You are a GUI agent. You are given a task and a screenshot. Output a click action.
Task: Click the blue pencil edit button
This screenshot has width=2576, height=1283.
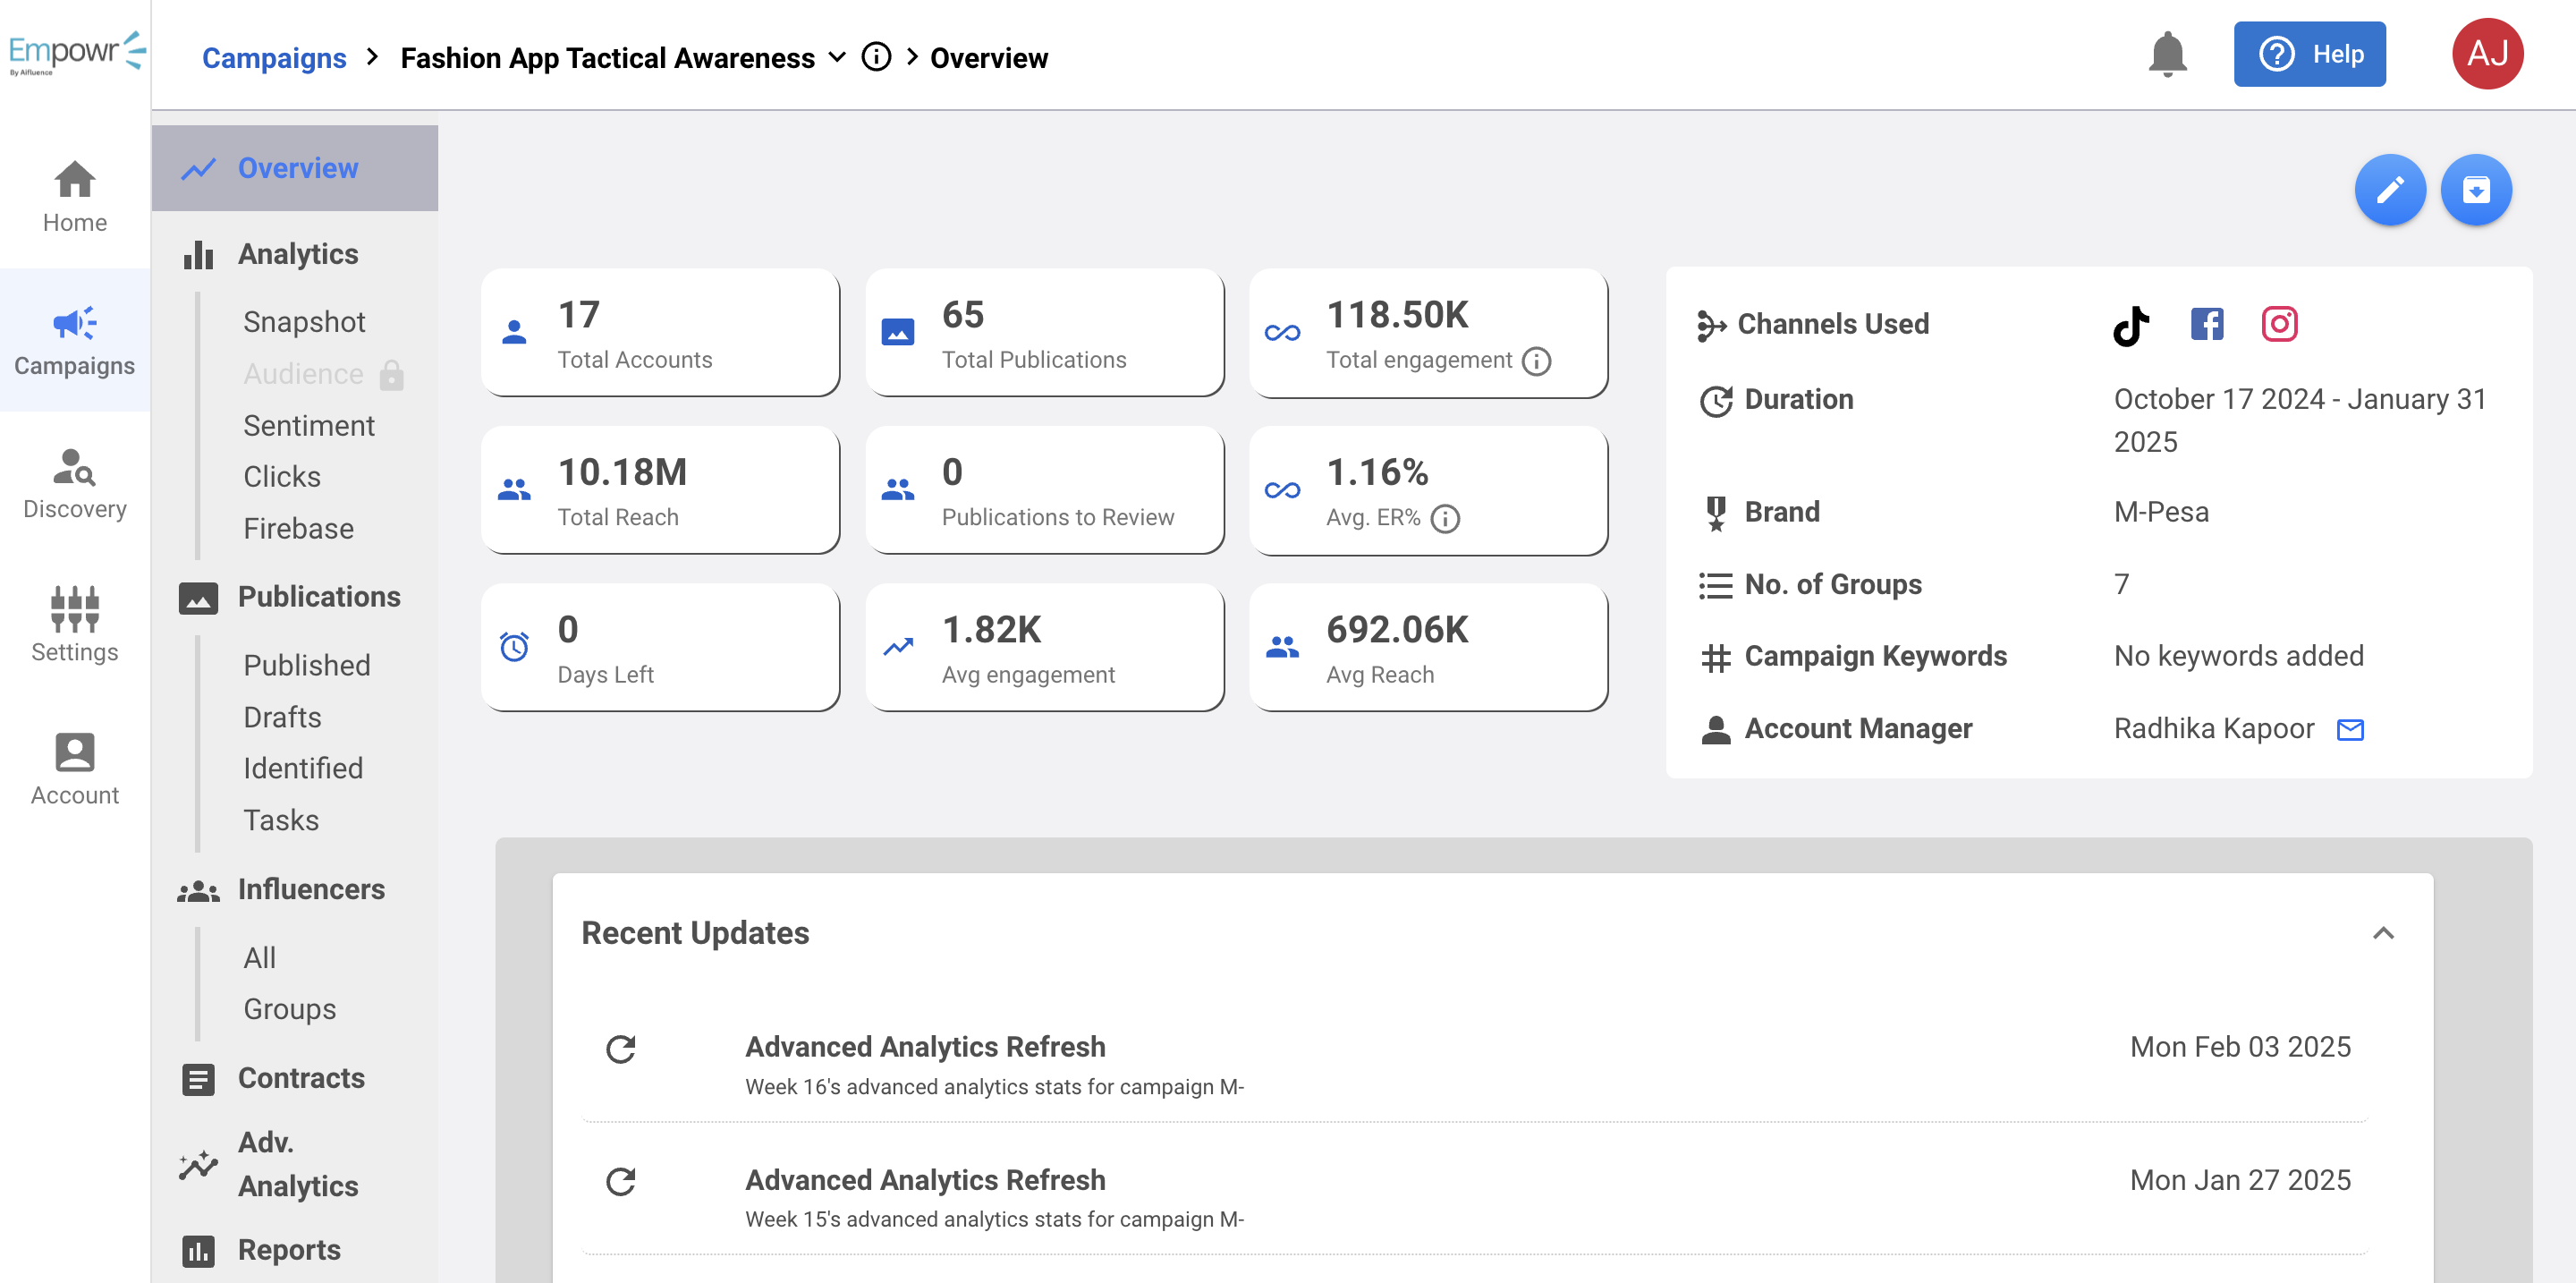click(2389, 190)
